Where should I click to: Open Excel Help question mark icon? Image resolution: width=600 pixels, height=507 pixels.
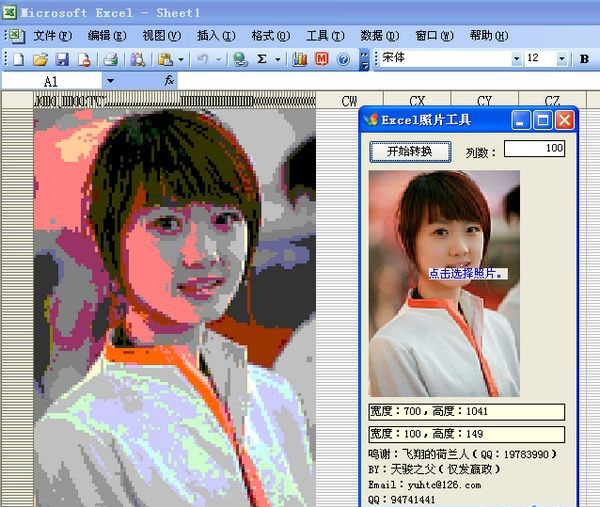344,59
